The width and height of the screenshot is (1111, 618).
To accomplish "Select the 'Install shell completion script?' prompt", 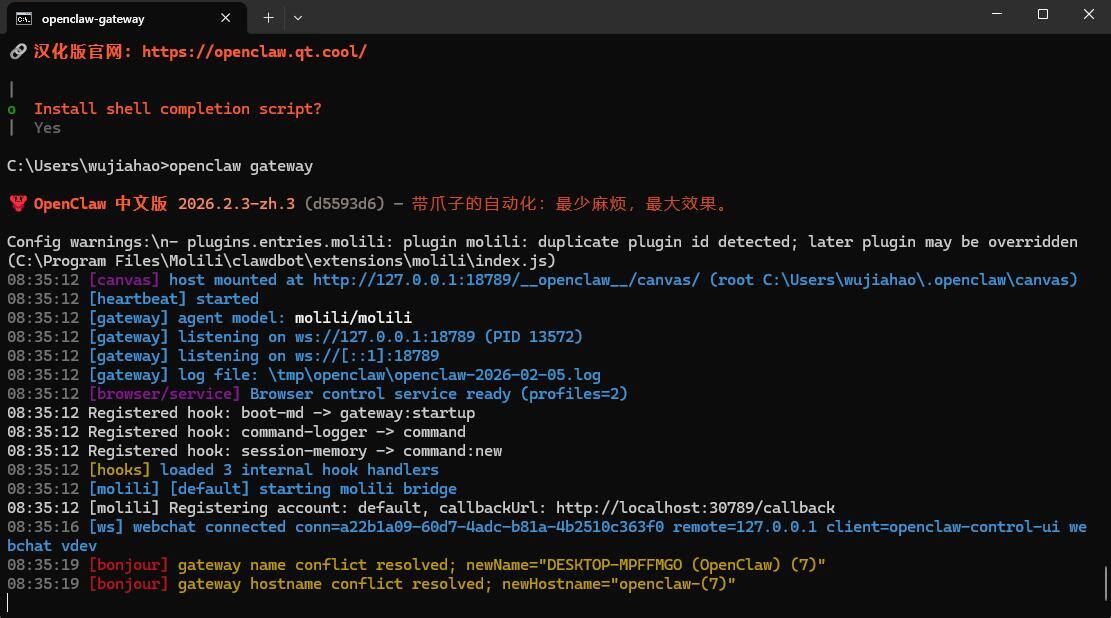I will click(x=177, y=108).
